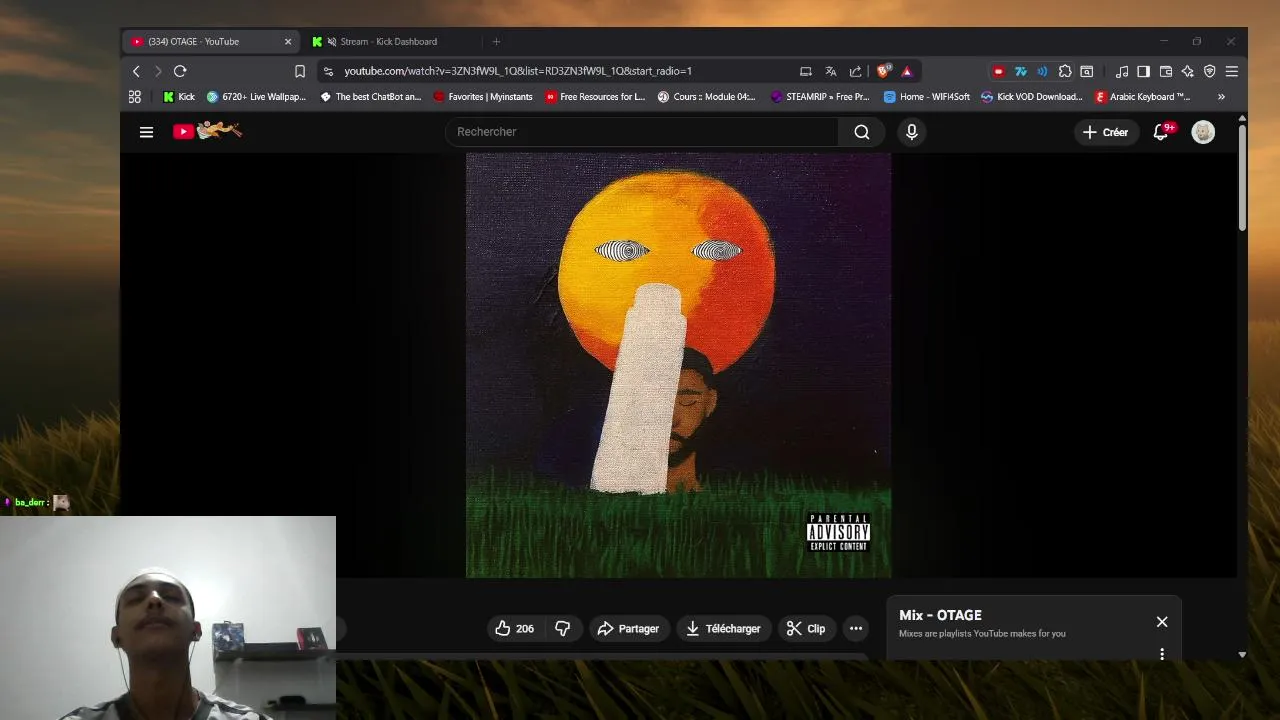Open site settings icon in address bar
The image size is (1280, 720).
click(x=328, y=71)
